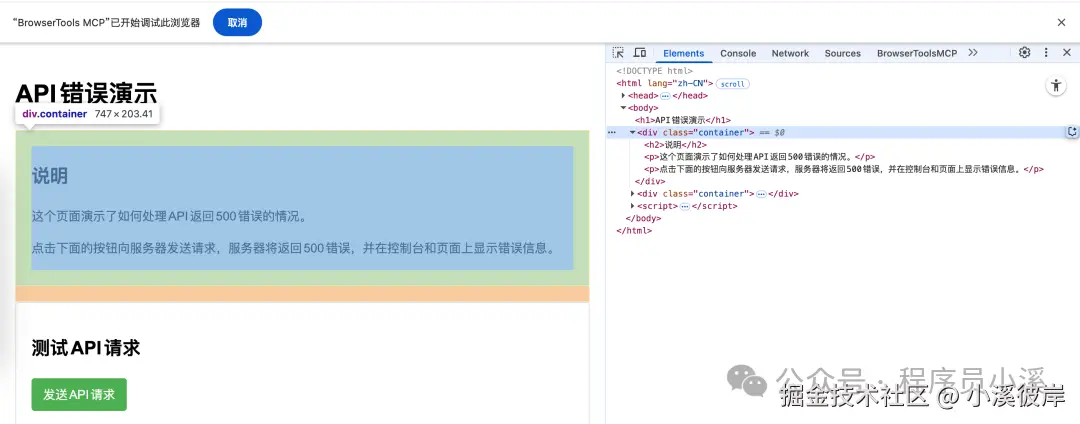Activate the inspect element picker icon
Viewport: 1080px width, 424px height.
(619, 53)
